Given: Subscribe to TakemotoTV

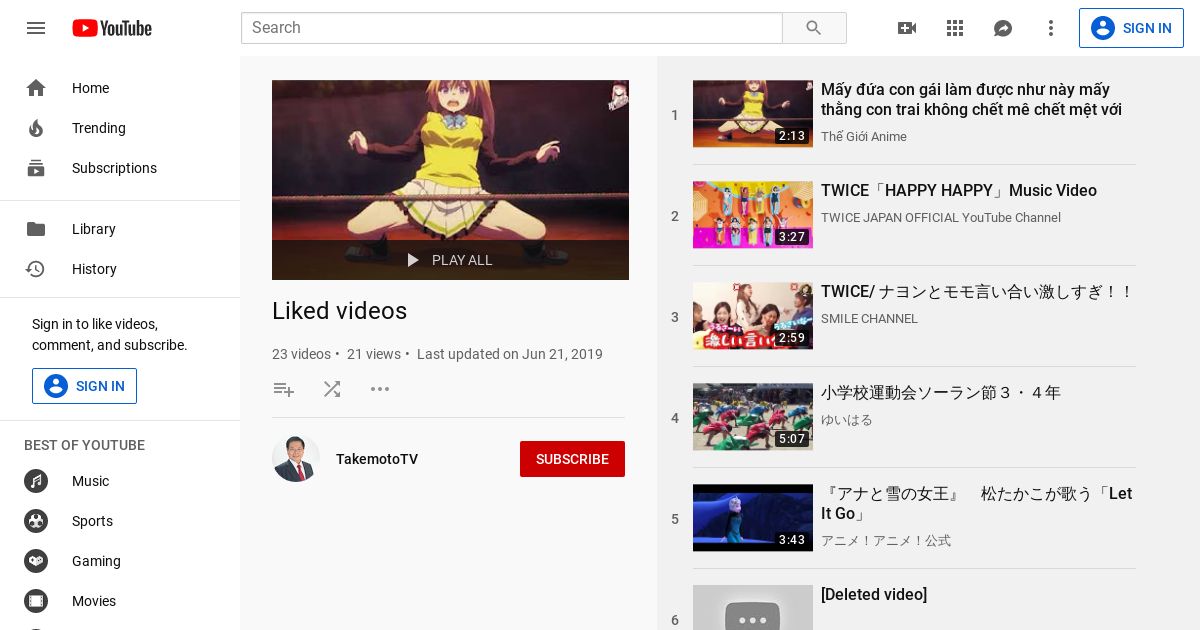Looking at the screenshot, I should click(x=572, y=459).
